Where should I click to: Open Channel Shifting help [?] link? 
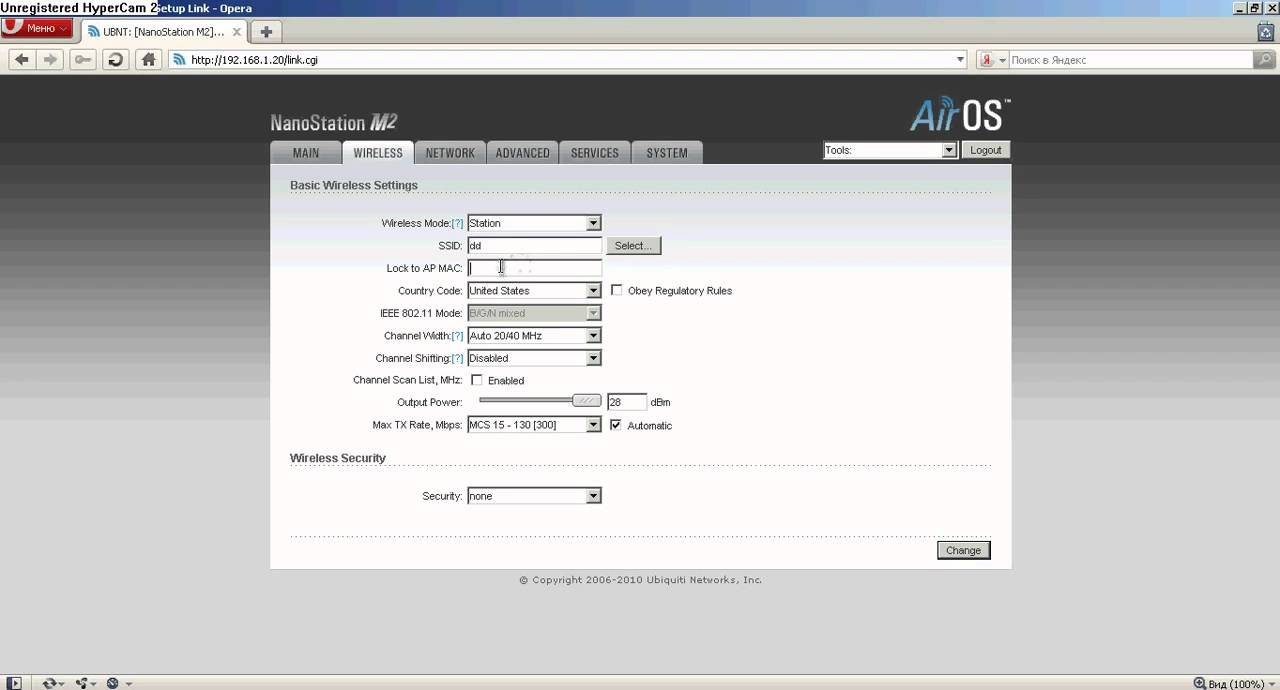(x=457, y=358)
